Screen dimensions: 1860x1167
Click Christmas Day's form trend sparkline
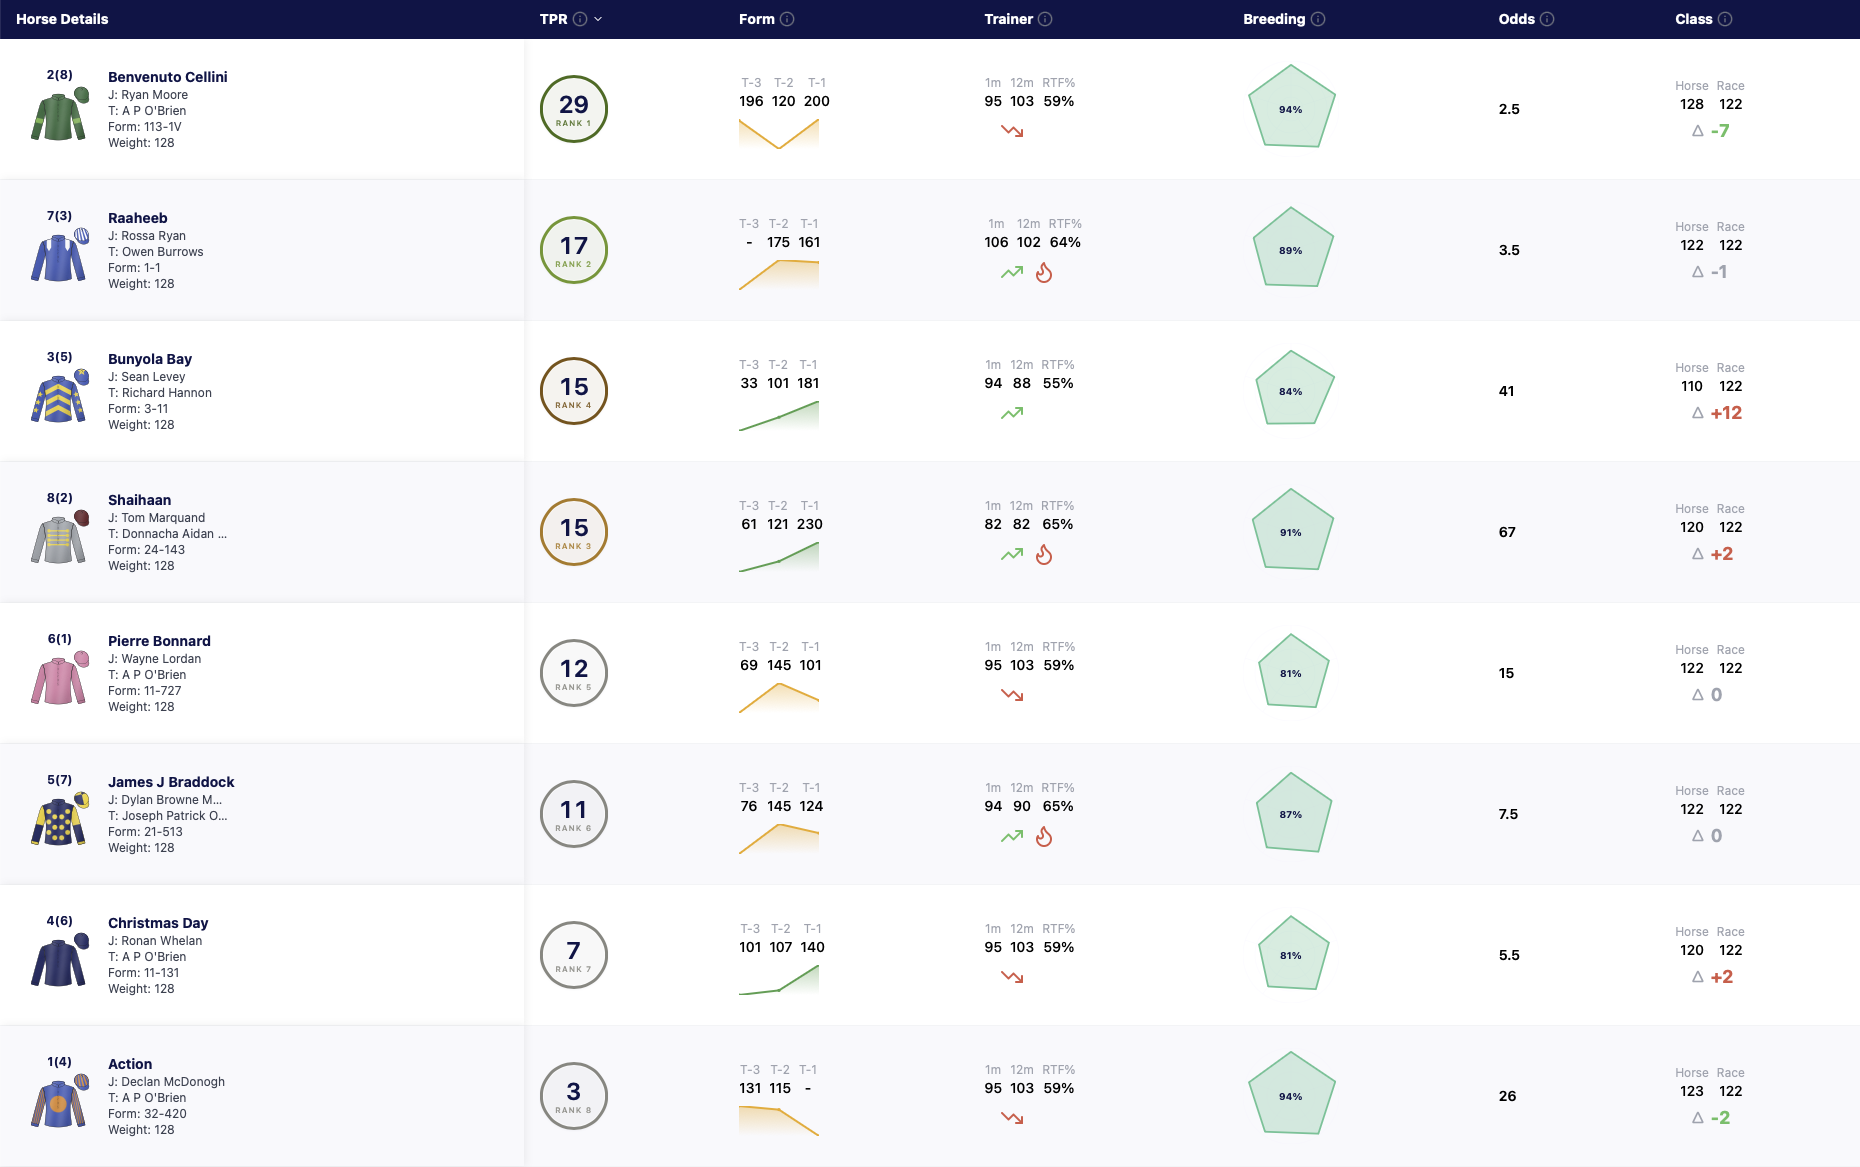[779, 979]
